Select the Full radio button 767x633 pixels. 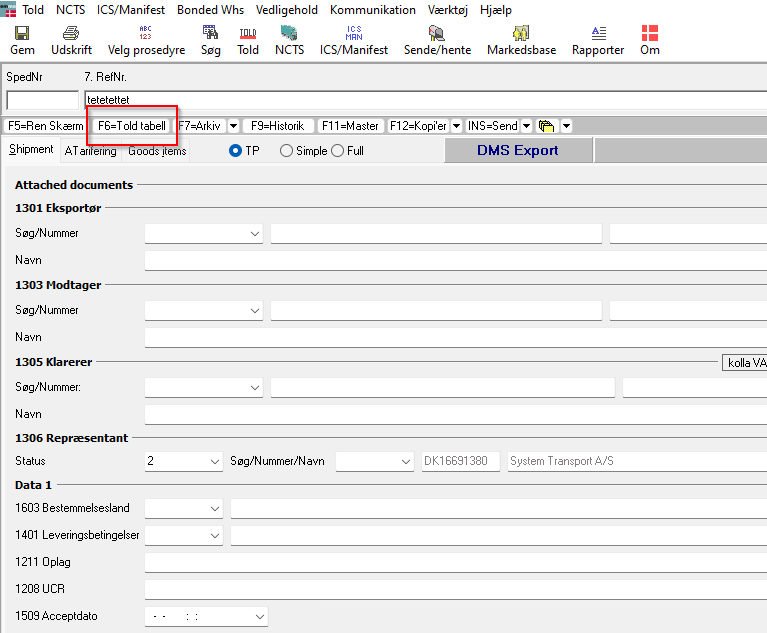[337, 151]
